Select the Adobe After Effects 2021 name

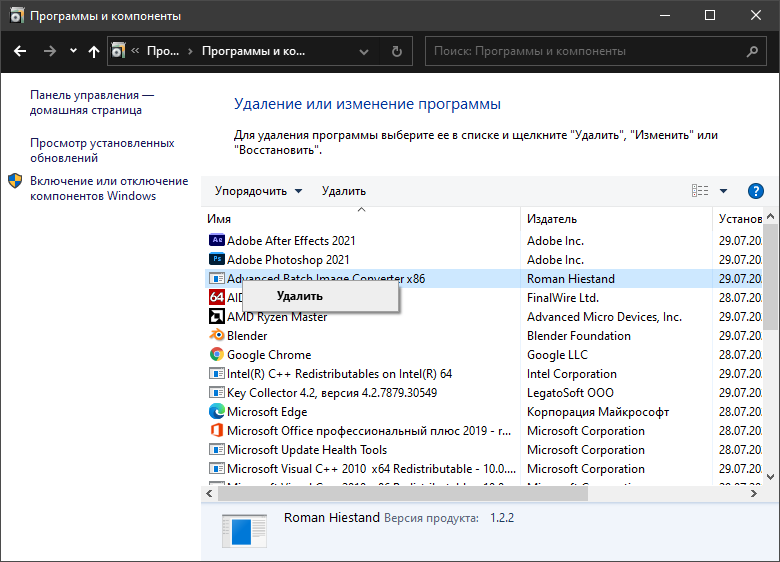[x=291, y=241]
